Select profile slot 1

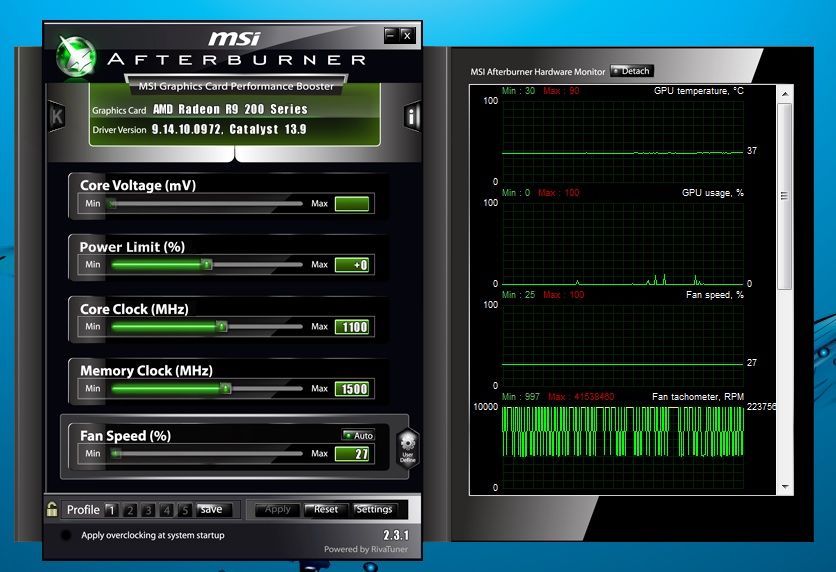click(111, 510)
